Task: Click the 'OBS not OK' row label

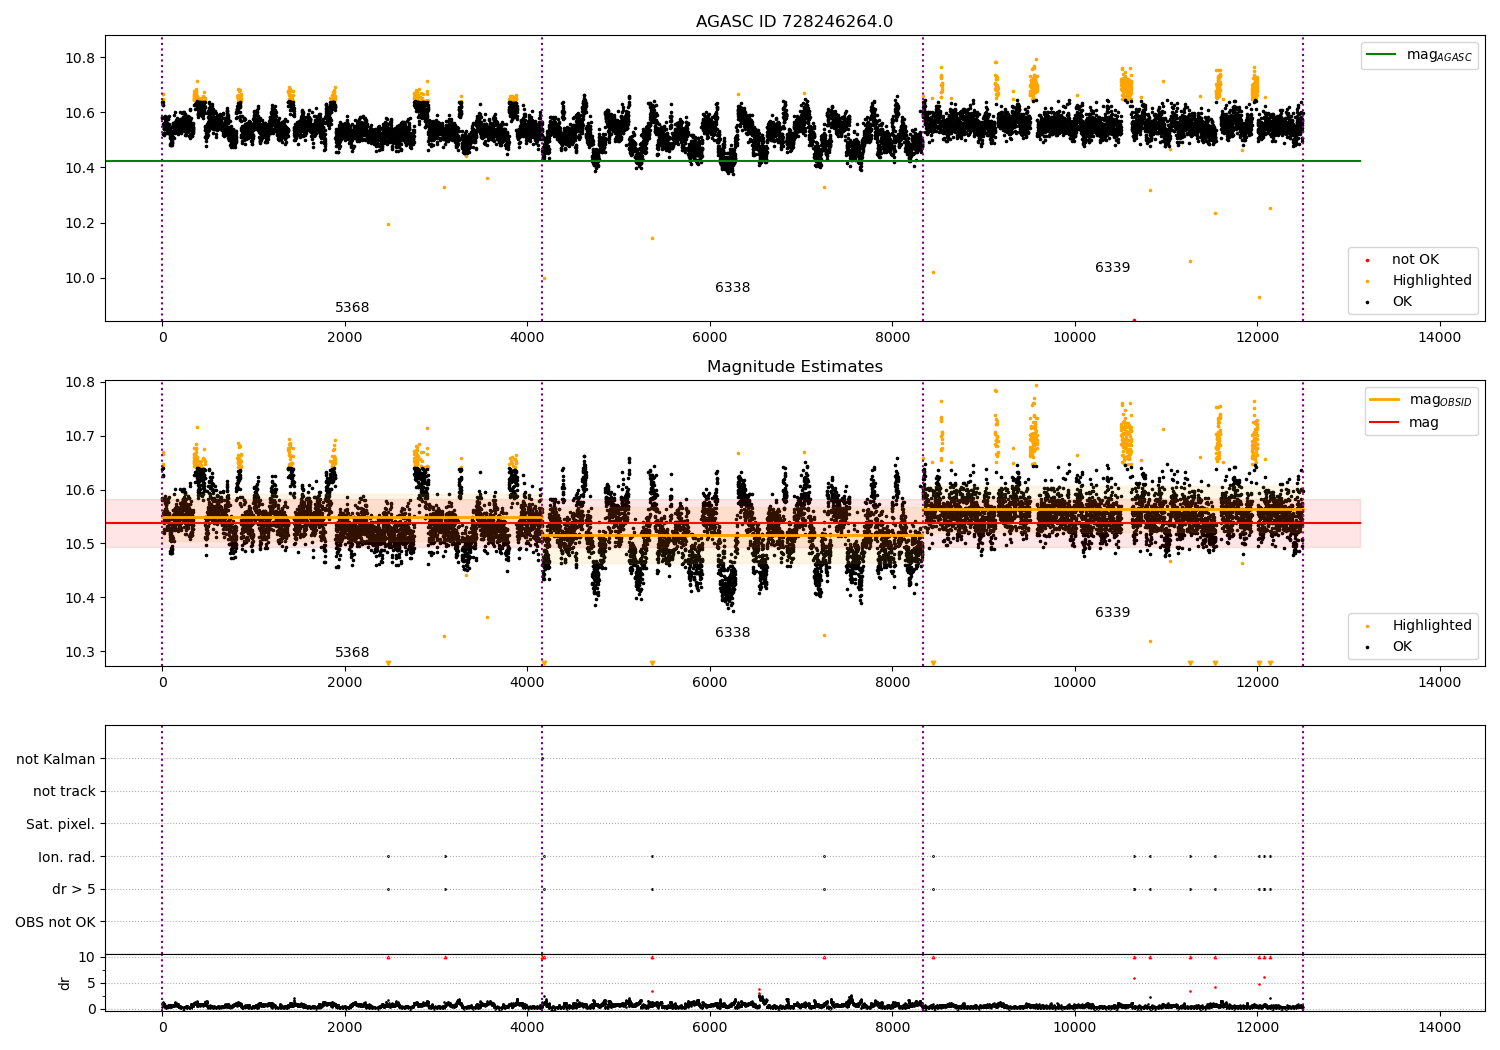Action: [55, 922]
